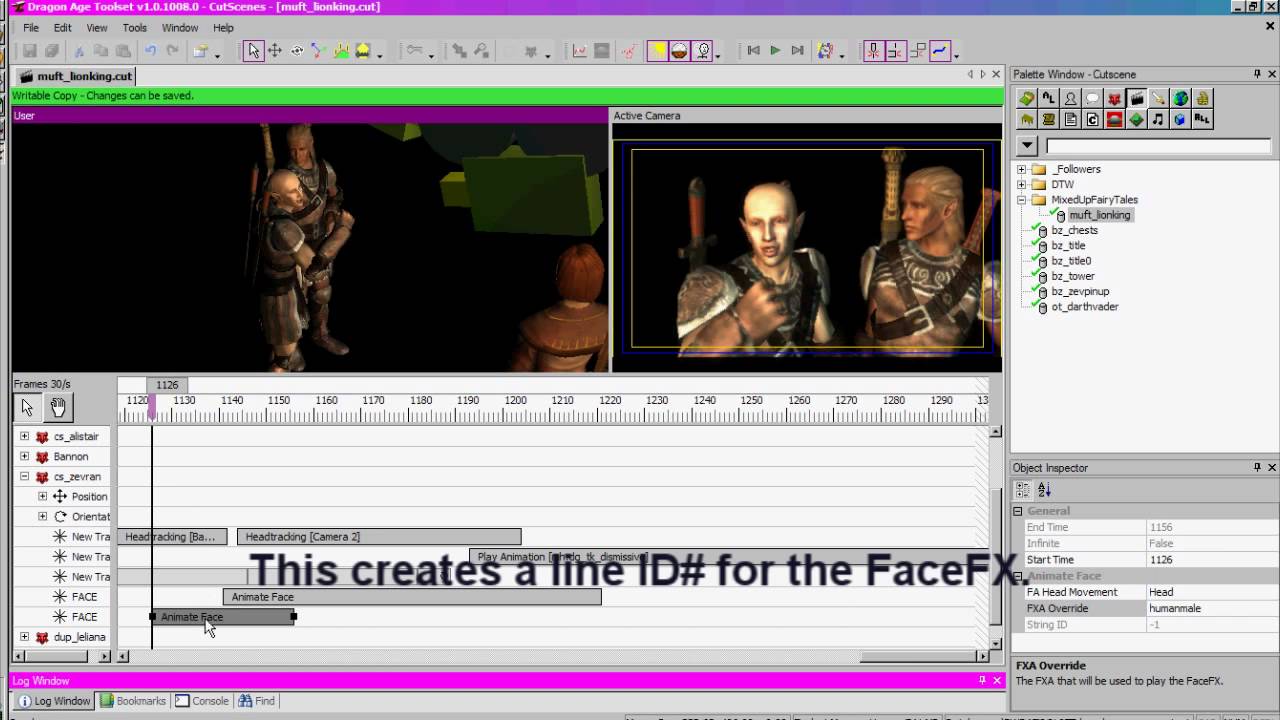Viewport: 1280px width, 720px height.
Task: Click the RLL palette icon
Action: [x=1202, y=119]
